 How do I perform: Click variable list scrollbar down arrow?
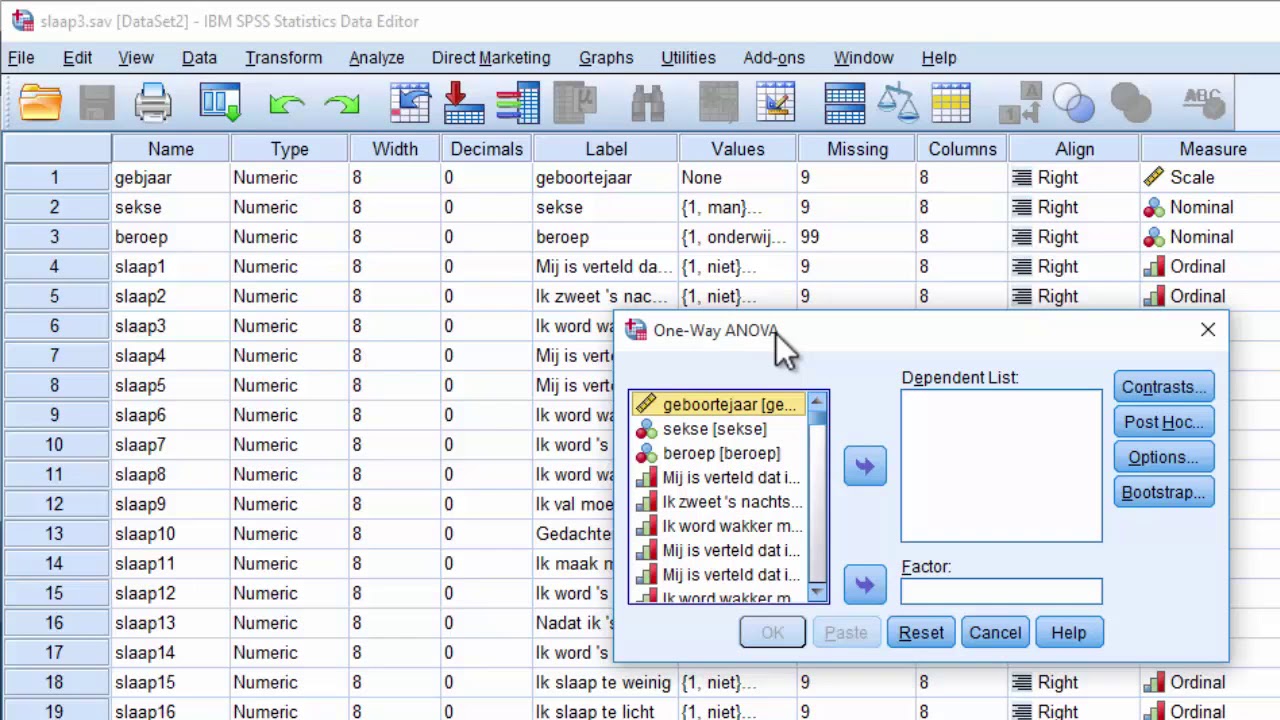point(818,593)
